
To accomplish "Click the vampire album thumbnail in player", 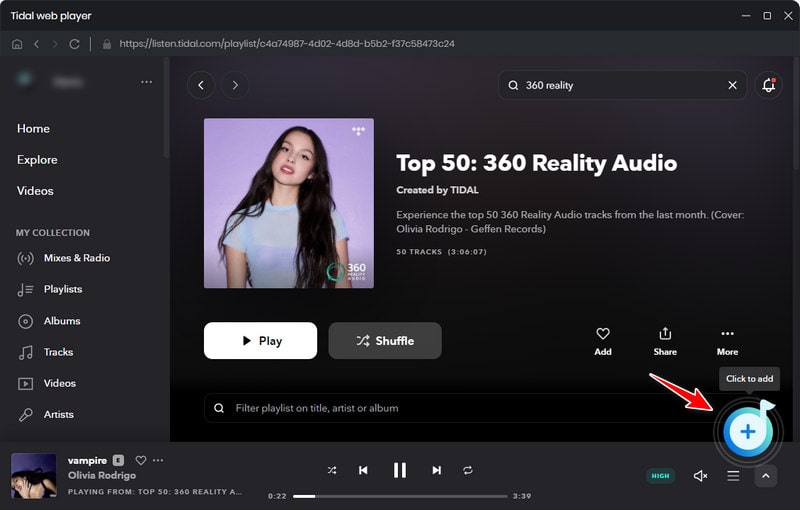I will tap(34, 476).
